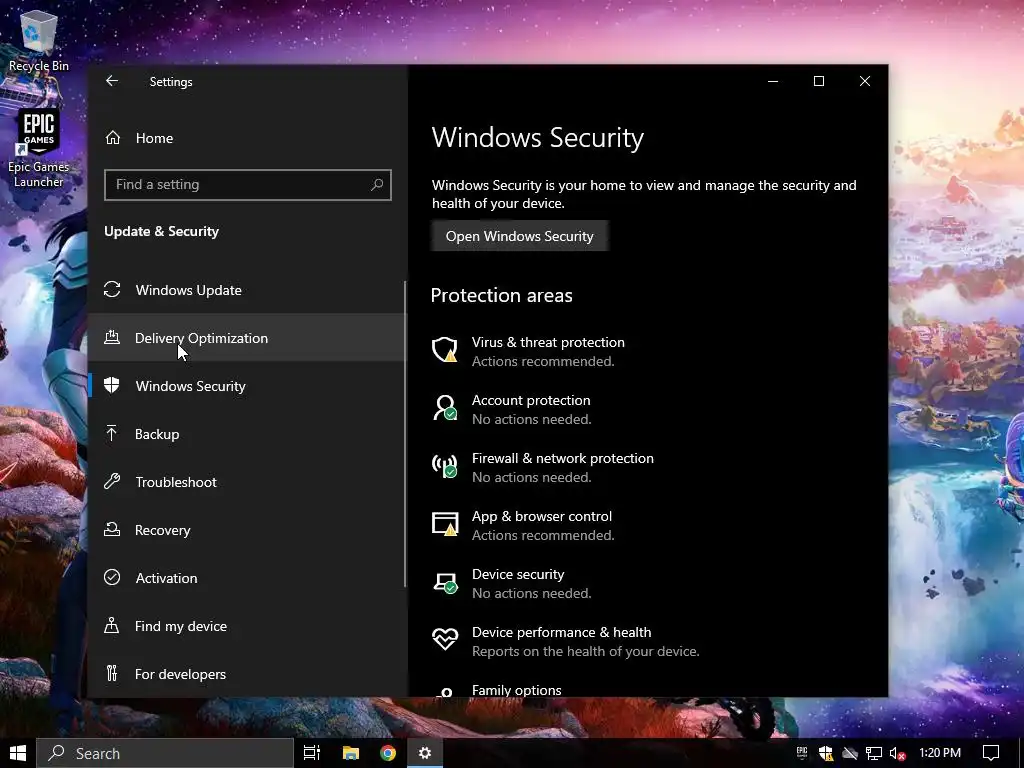Click the Recovery icon
The height and width of the screenshot is (768, 1024).
[x=112, y=529]
